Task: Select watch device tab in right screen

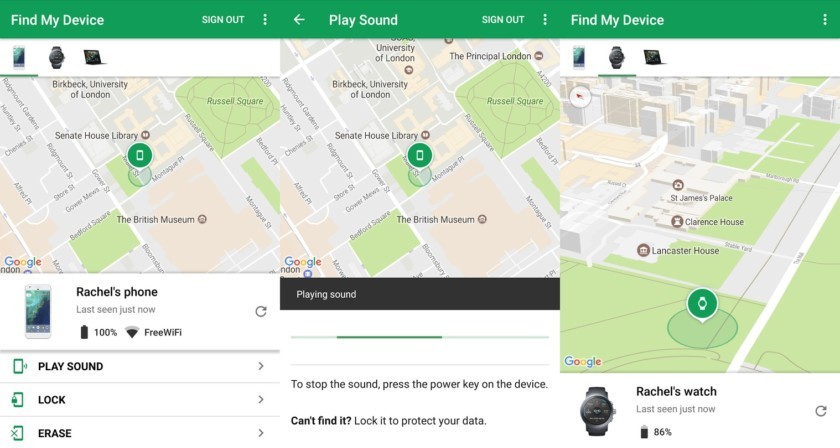Action: pos(617,57)
